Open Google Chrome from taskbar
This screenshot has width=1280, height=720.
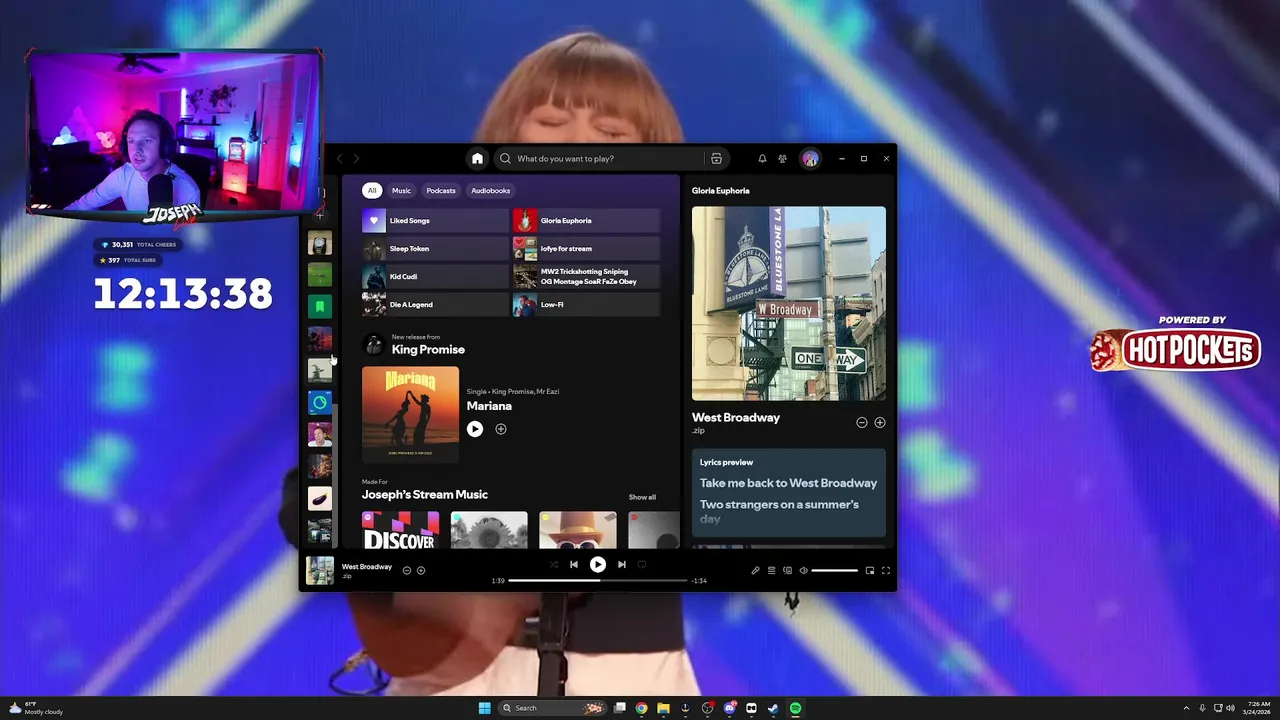pyautogui.click(x=641, y=708)
